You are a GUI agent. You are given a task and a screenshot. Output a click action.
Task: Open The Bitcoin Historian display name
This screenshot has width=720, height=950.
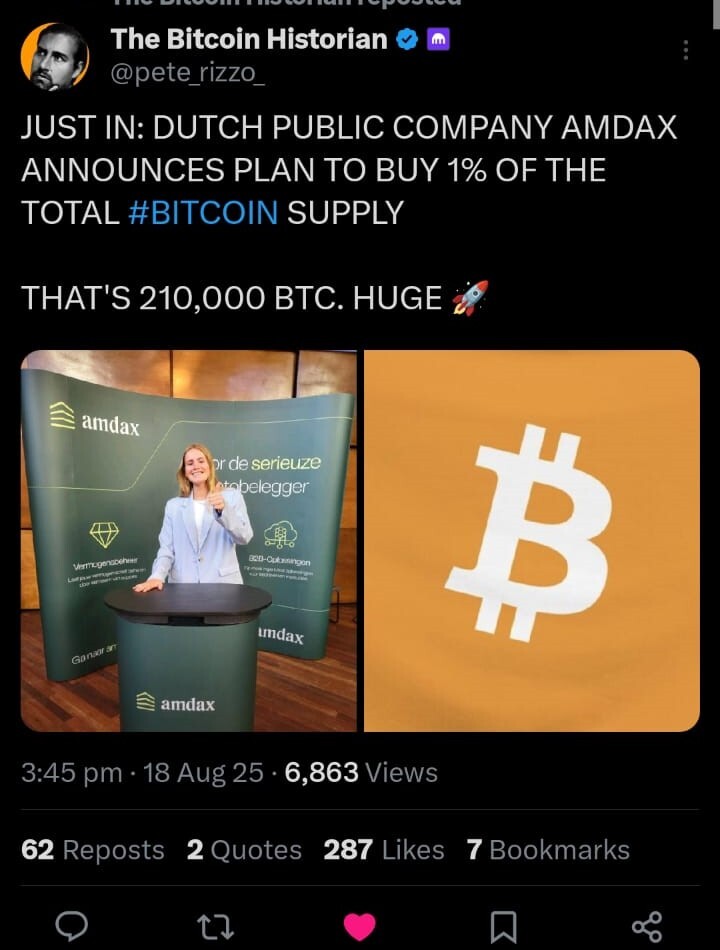coord(249,39)
